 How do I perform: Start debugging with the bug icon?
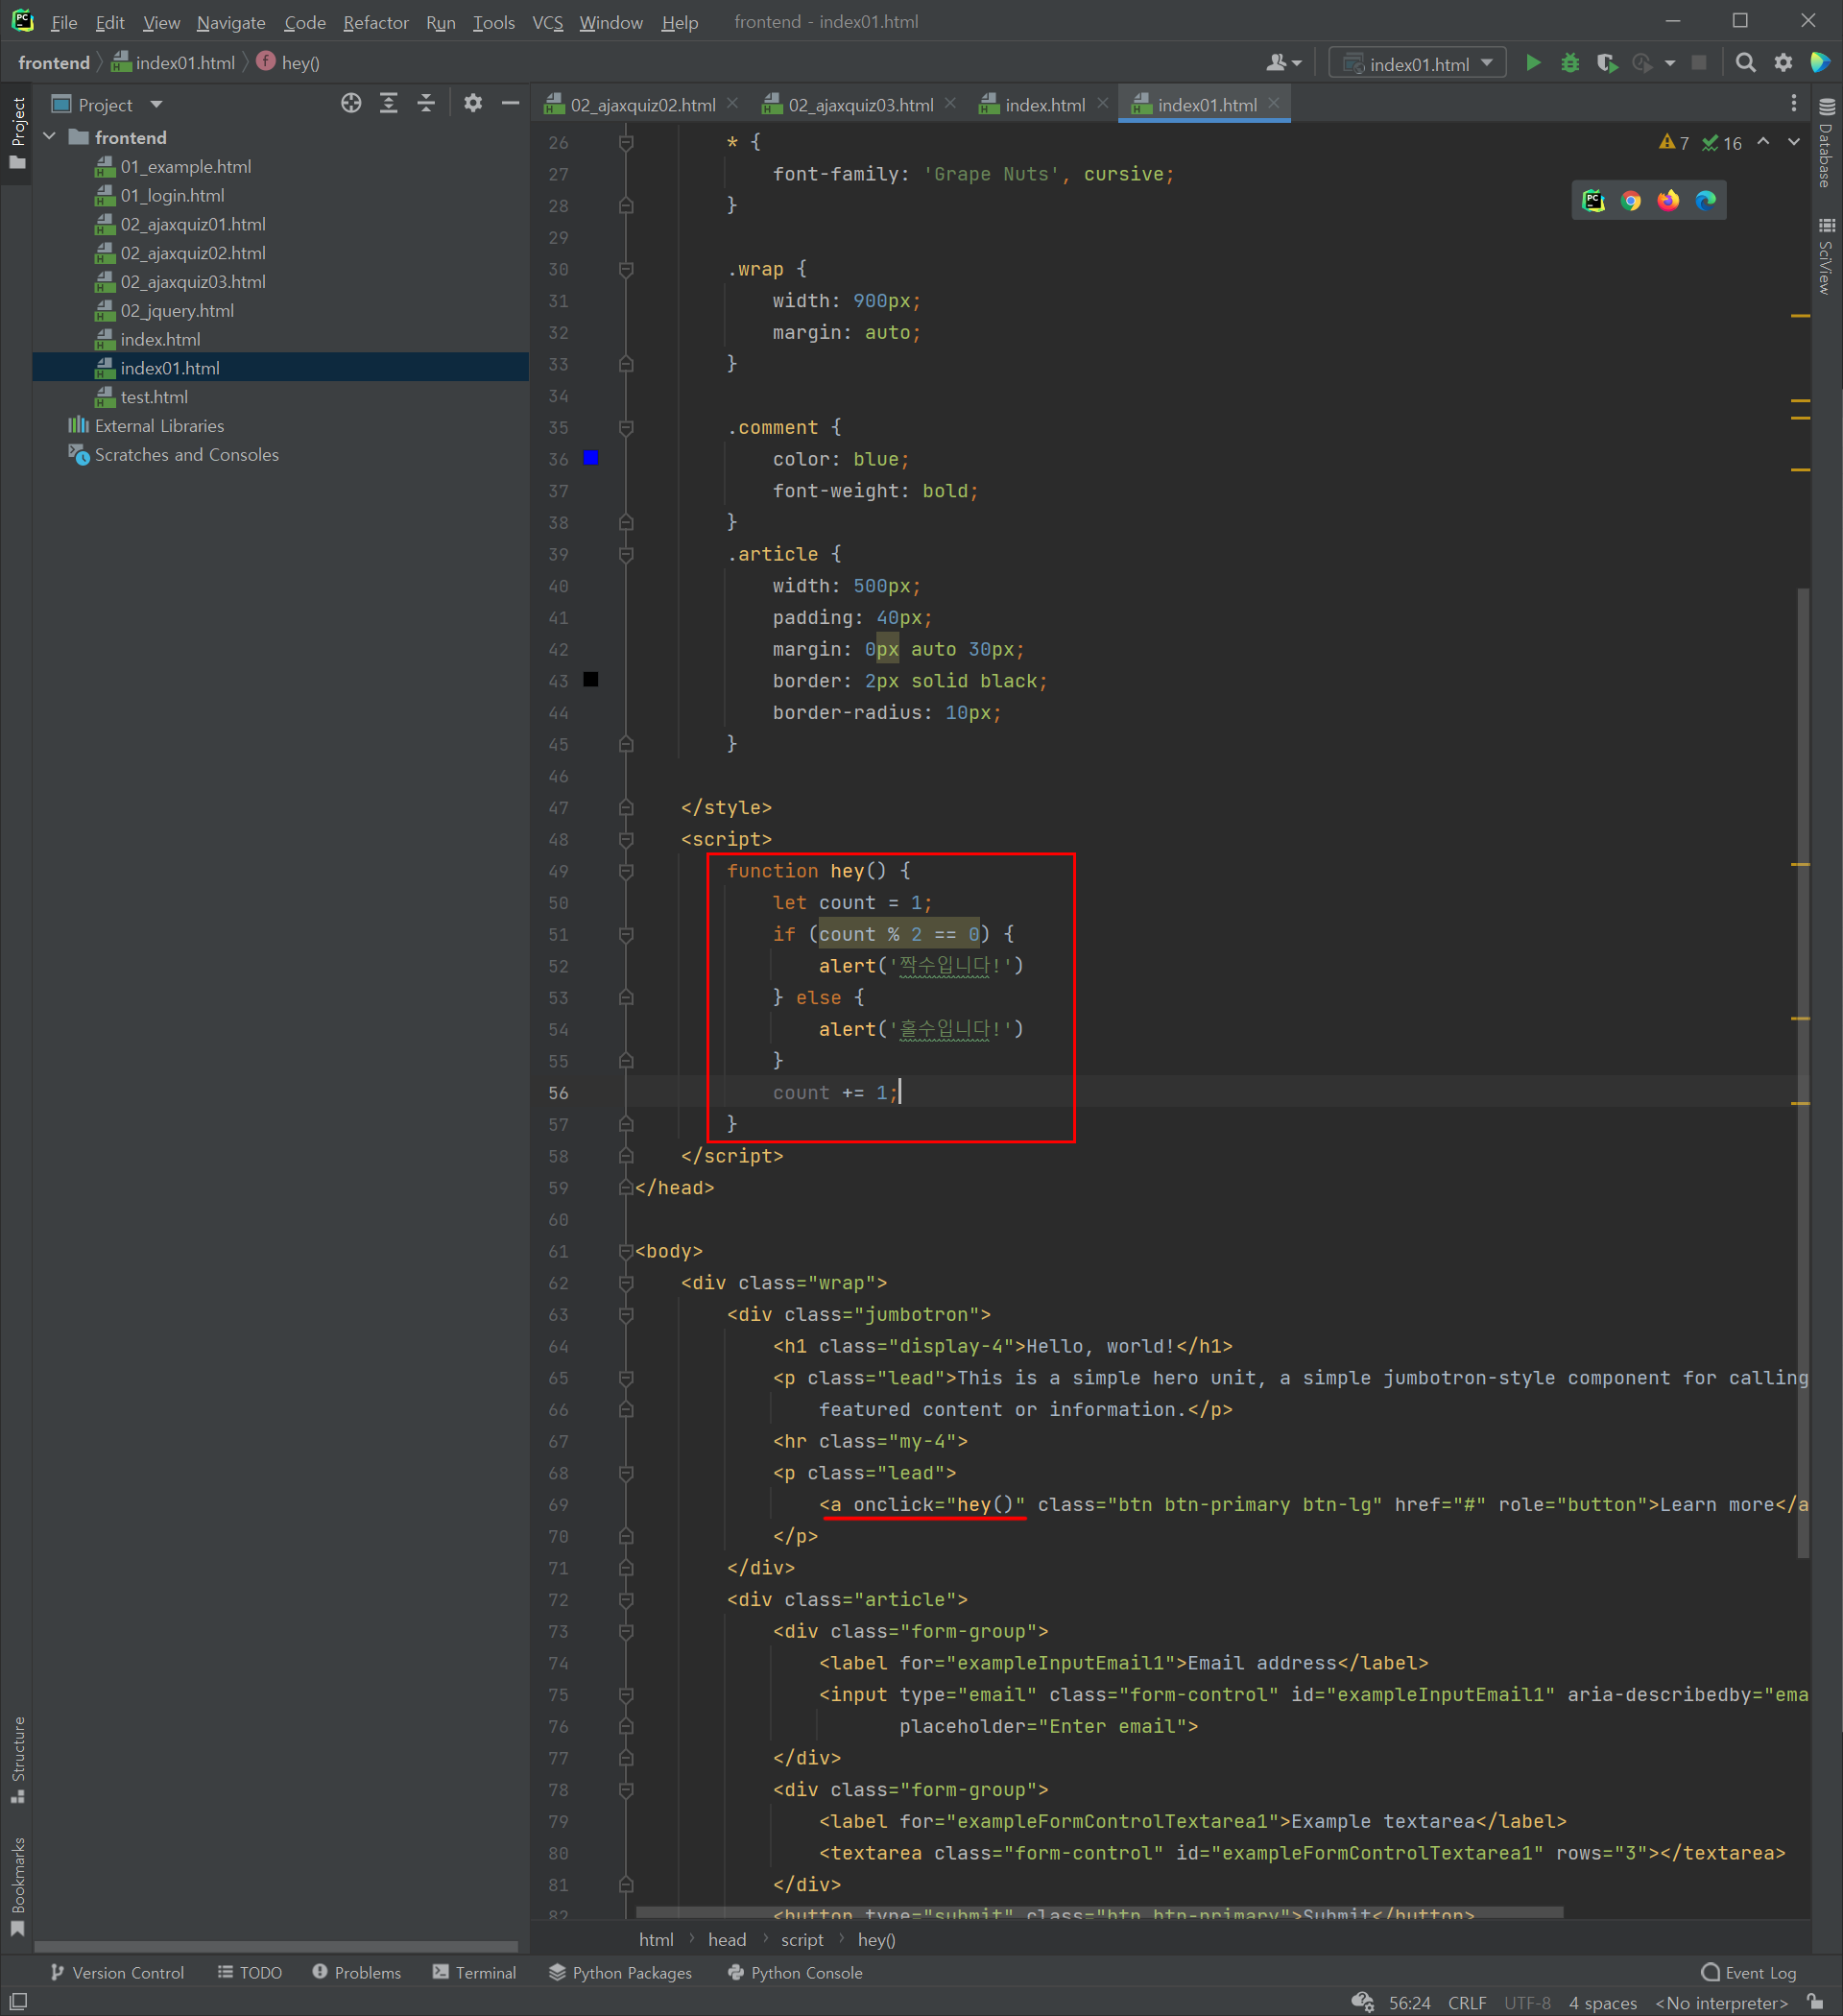pos(1569,62)
